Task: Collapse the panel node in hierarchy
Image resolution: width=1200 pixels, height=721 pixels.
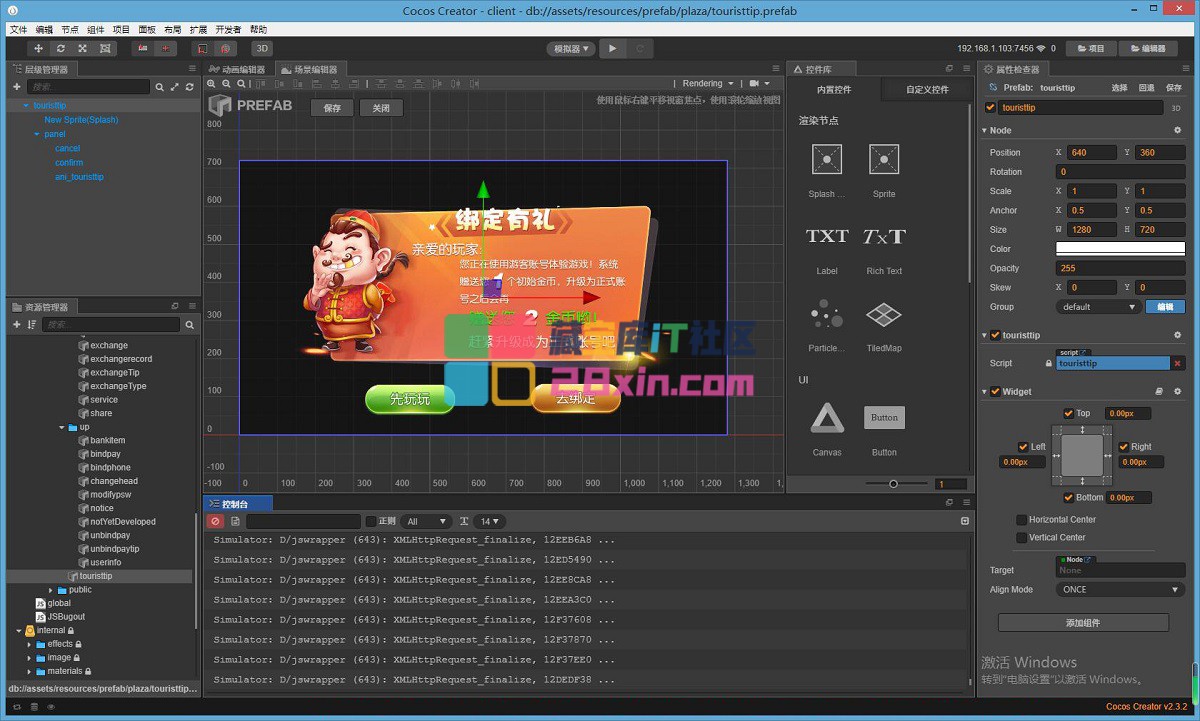Action: [x=36, y=134]
